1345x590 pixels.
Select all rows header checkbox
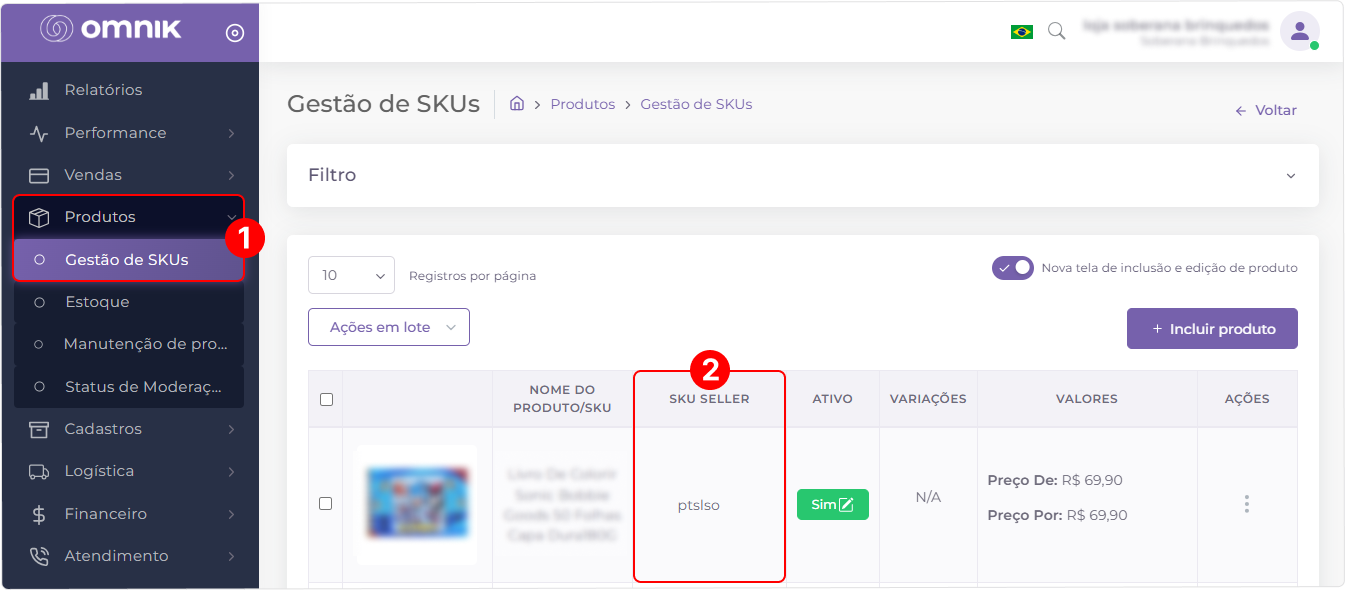pyautogui.click(x=326, y=399)
